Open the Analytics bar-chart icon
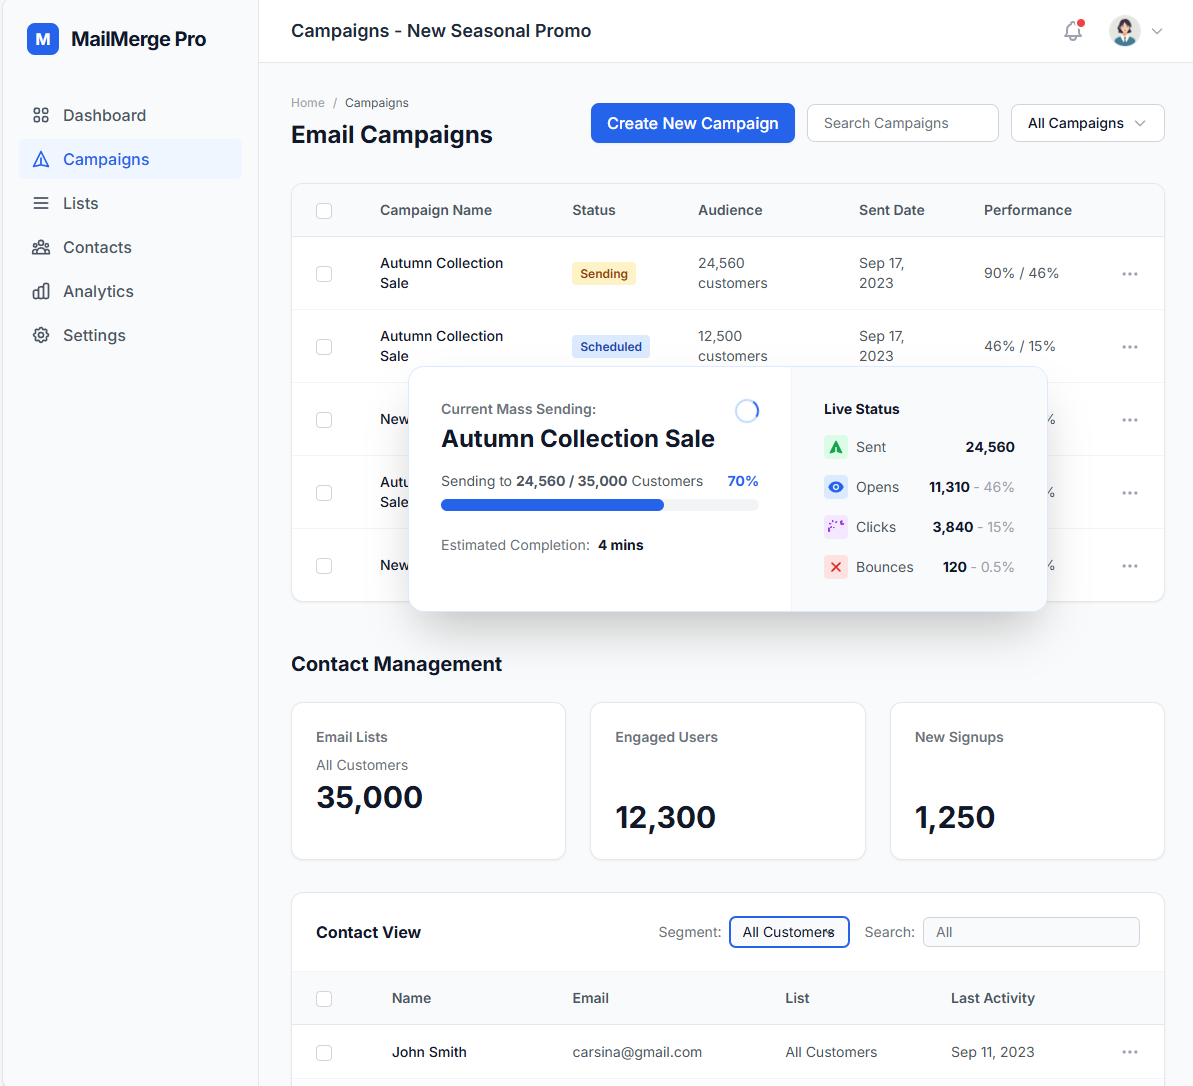The image size is (1193, 1086). 41,291
